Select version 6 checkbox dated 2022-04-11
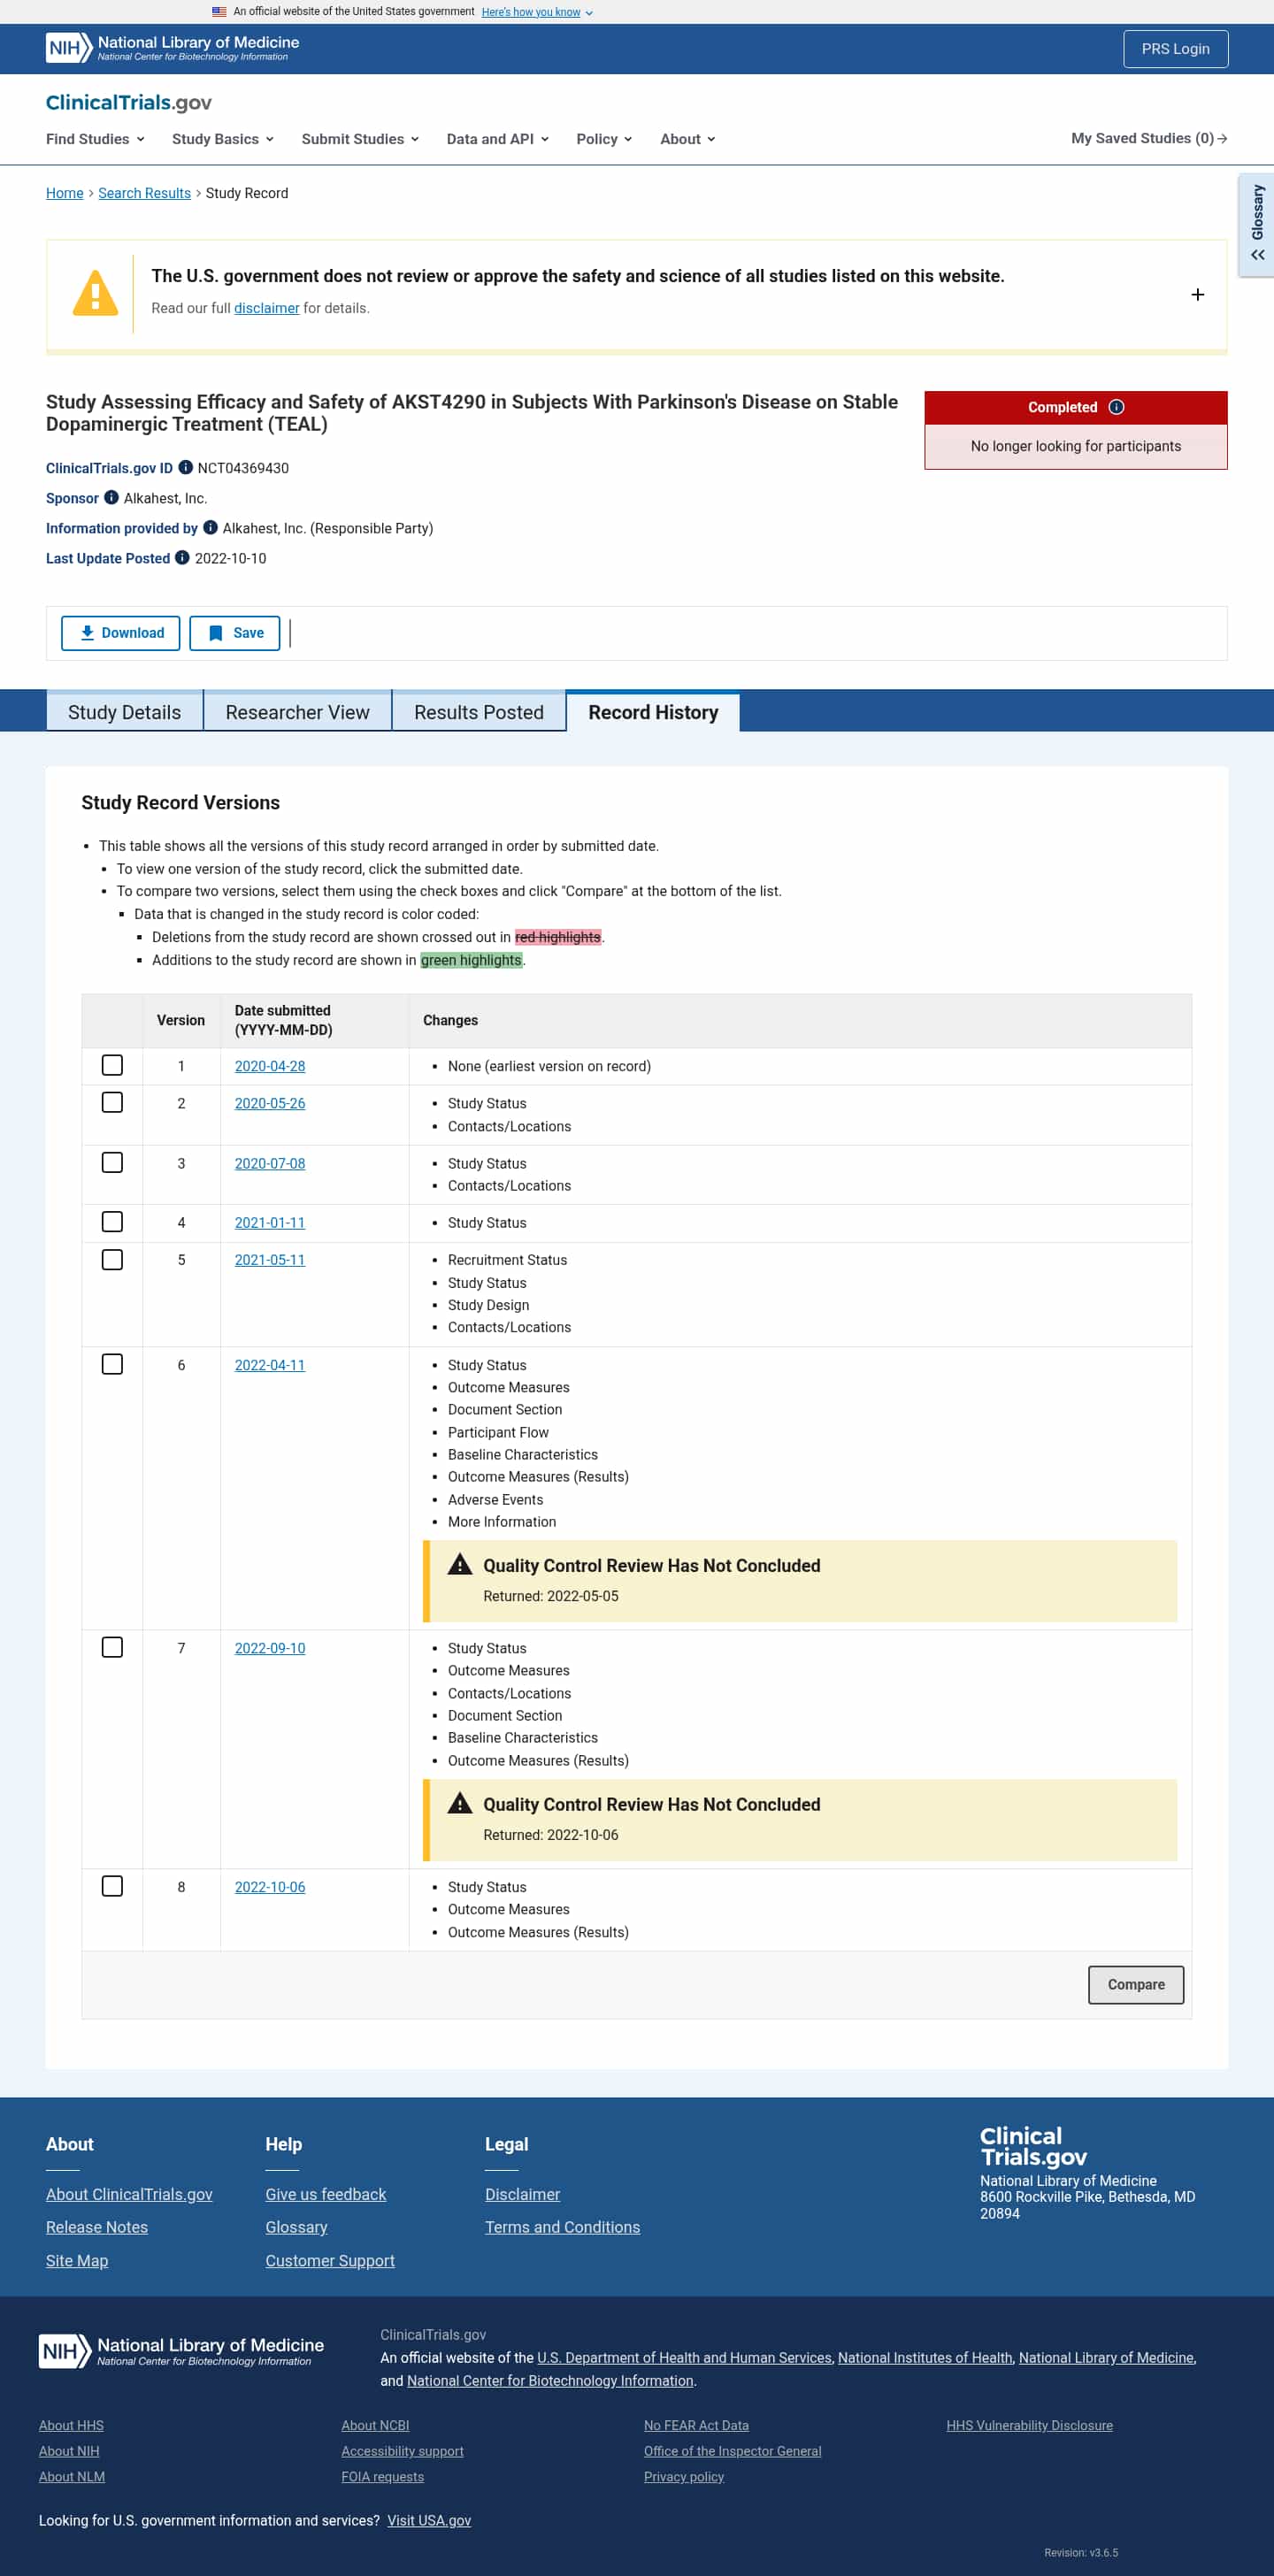The width and height of the screenshot is (1274, 2576). tap(112, 1365)
